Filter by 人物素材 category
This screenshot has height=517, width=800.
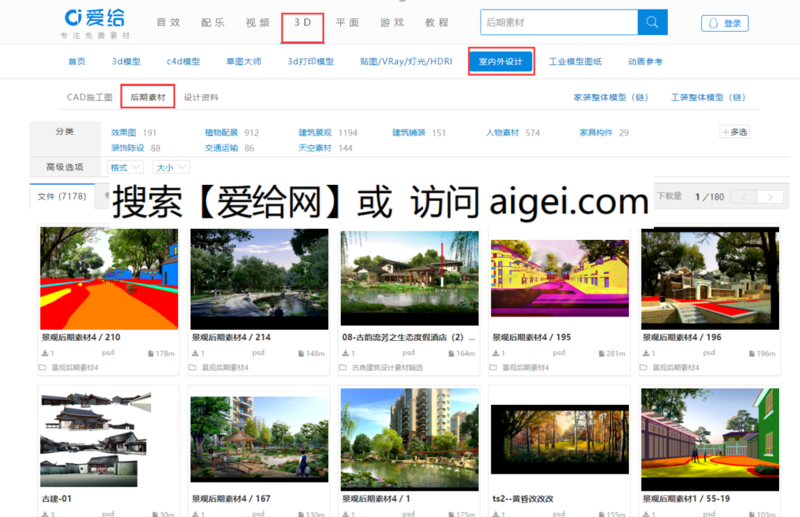click(503, 133)
